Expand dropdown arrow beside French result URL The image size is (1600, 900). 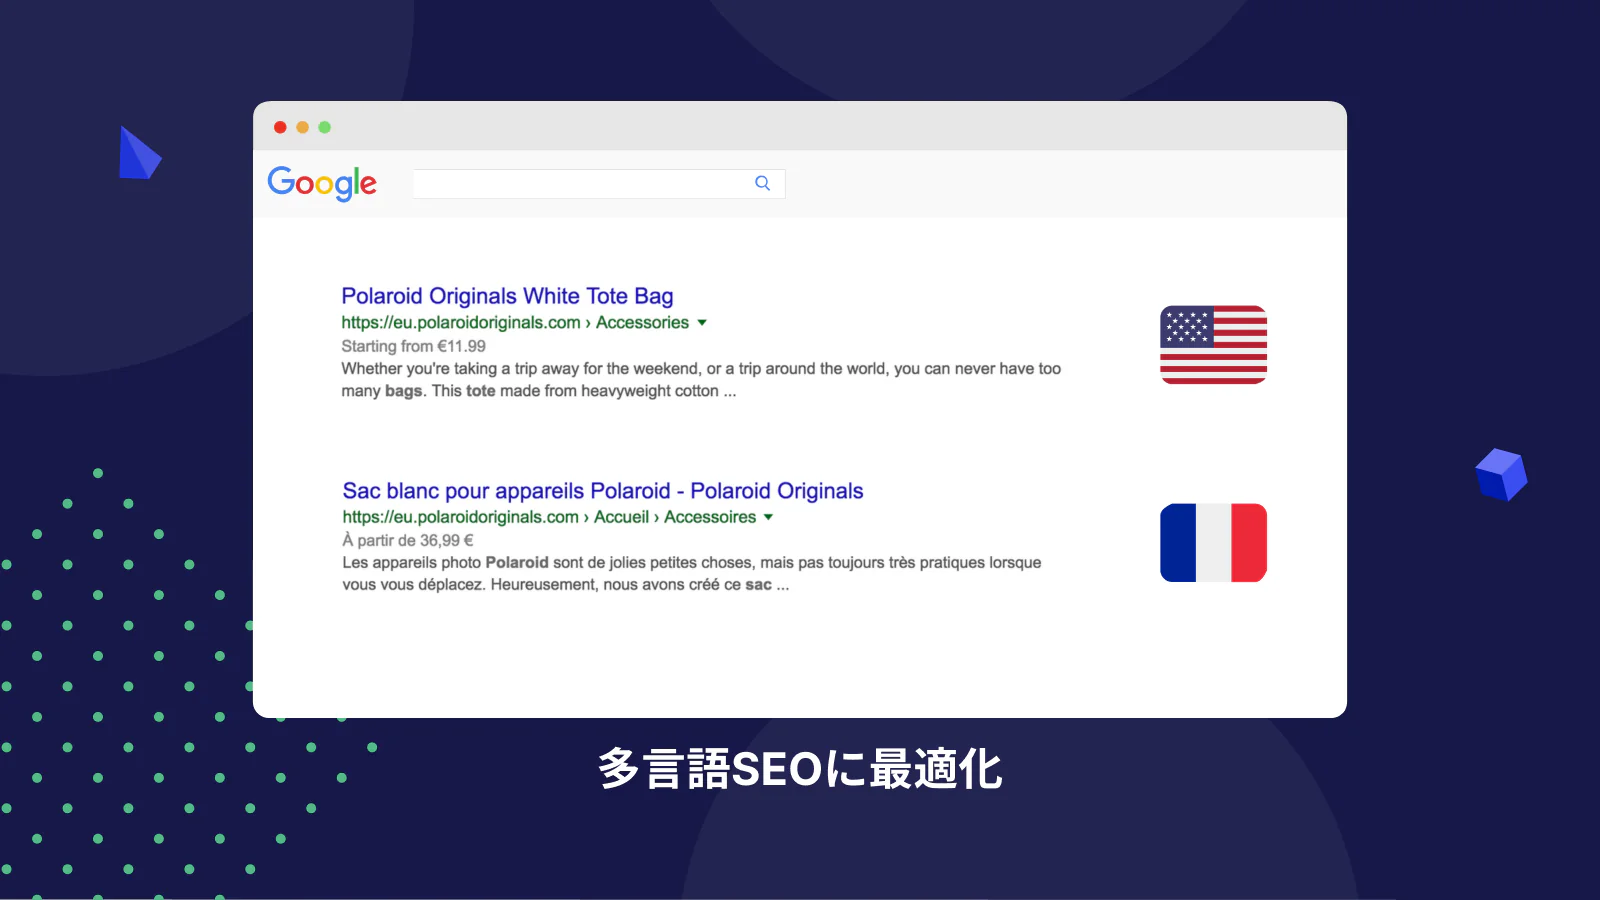768,517
